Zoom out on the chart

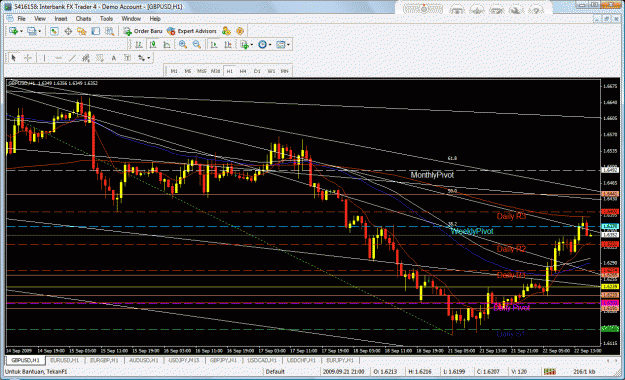(x=197, y=45)
